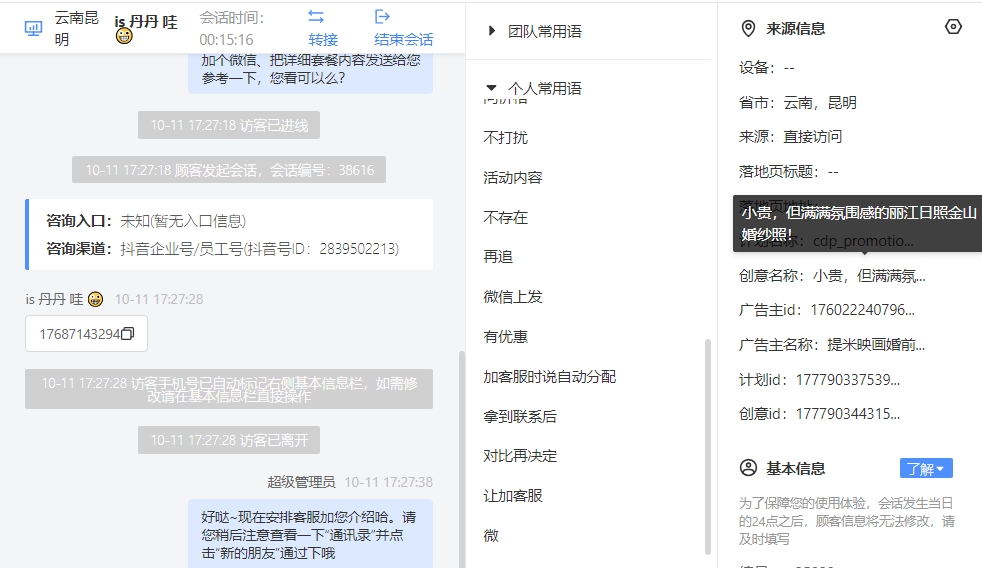
Task: Click the 结束会话 button label
Action: tap(403, 39)
